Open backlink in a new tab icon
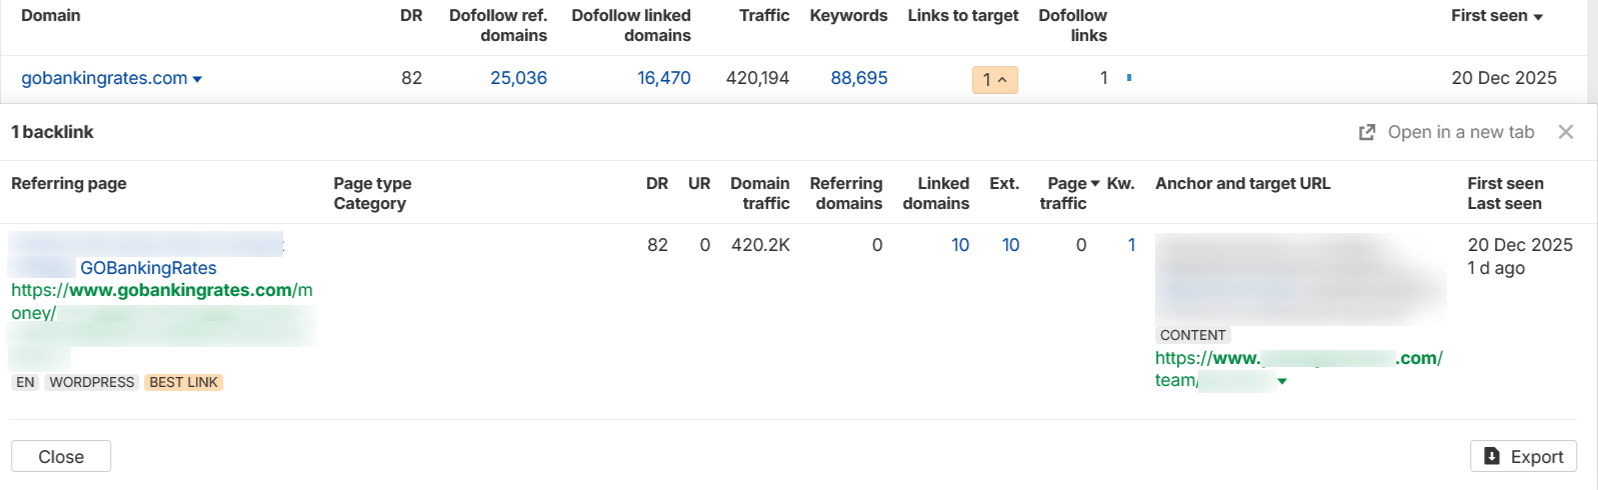 pyautogui.click(x=1367, y=132)
